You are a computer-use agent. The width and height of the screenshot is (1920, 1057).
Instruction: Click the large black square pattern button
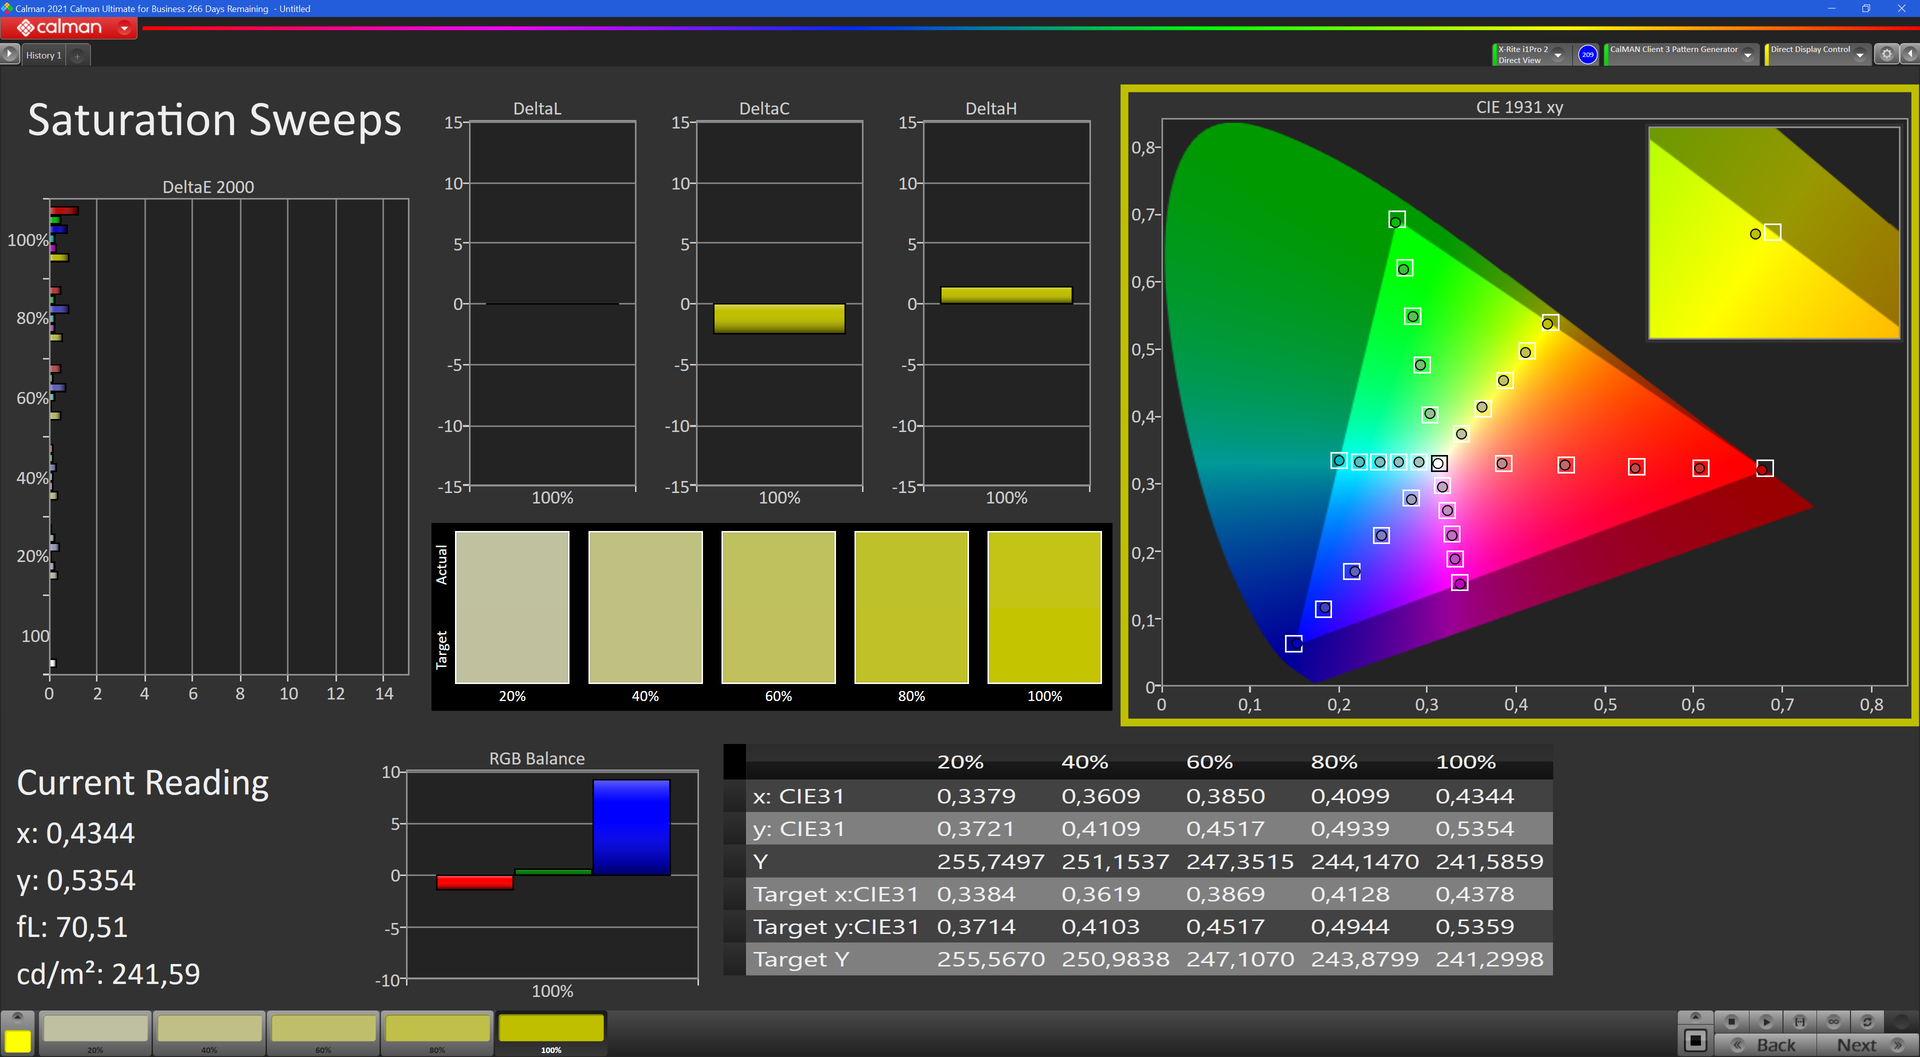pyautogui.click(x=1695, y=1041)
